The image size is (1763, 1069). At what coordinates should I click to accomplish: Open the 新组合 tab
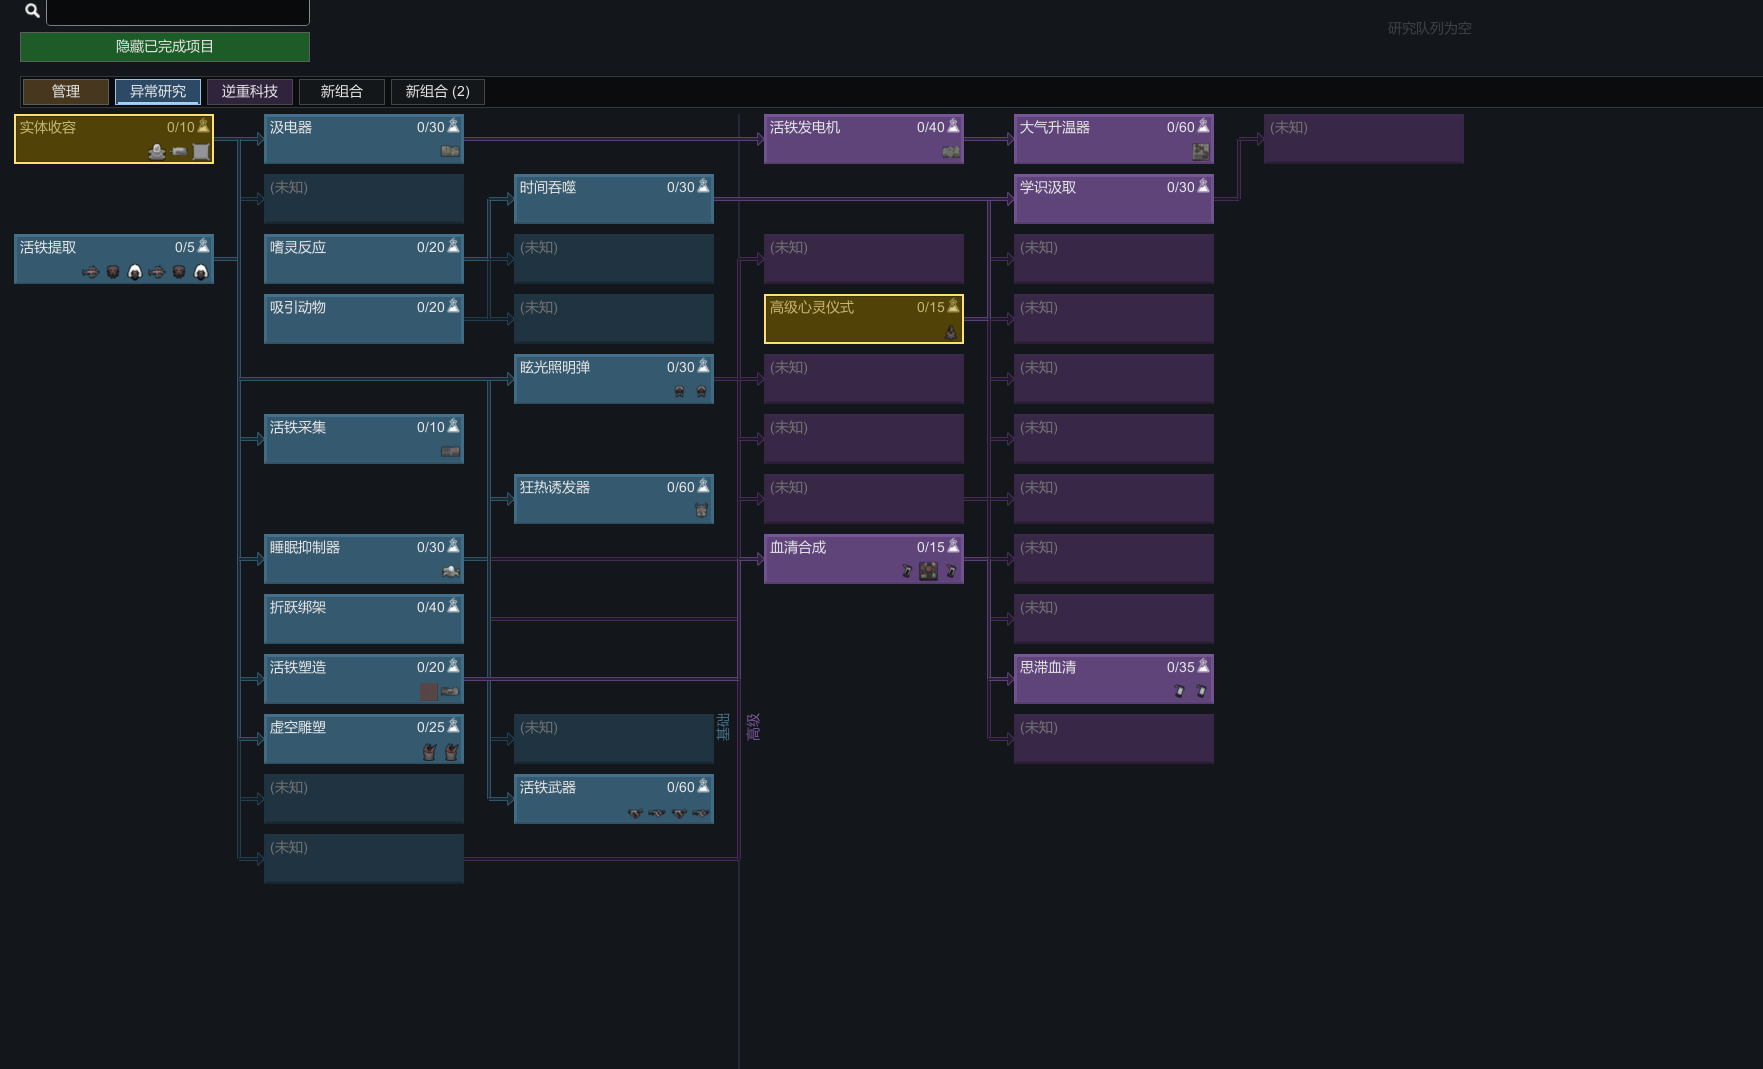(342, 91)
